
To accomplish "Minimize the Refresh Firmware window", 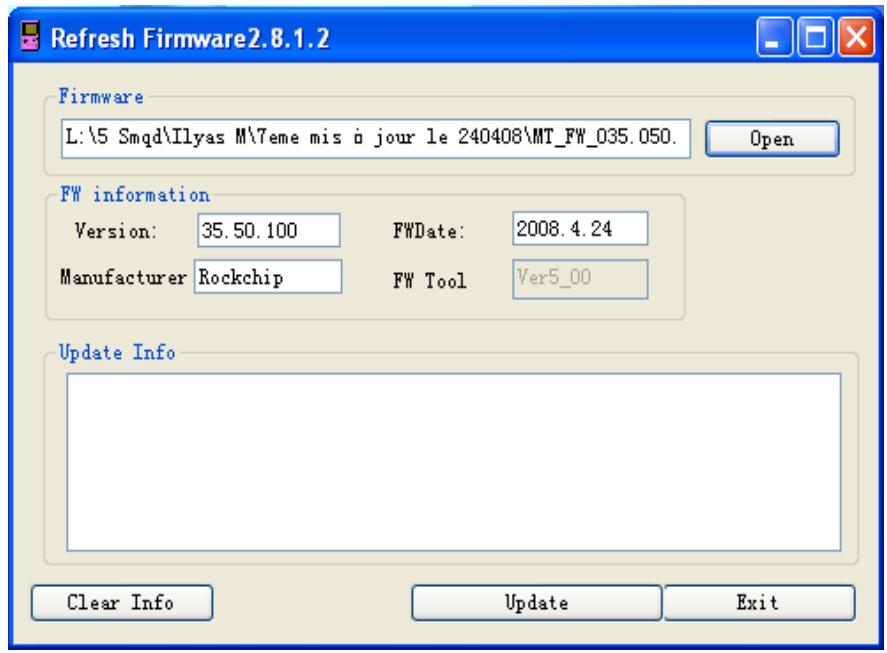I will pos(774,37).
